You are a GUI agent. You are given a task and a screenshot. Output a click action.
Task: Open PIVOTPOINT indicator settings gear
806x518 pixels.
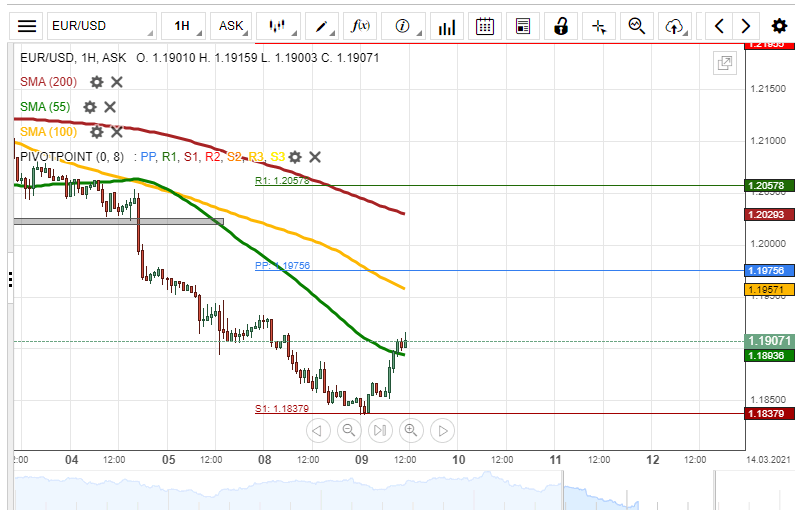pos(295,157)
